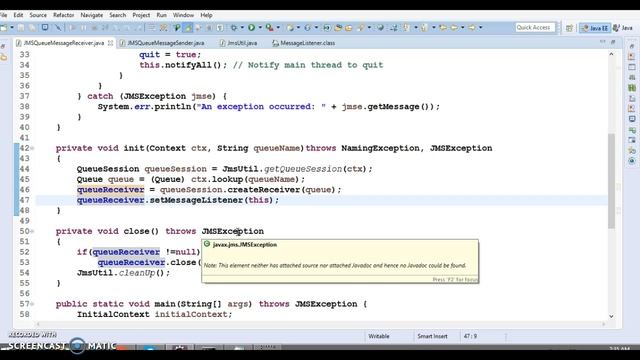Click 'setMessageListener' in line 47
Viewport: 640px width, 360px height.
(x=196, y=200)
